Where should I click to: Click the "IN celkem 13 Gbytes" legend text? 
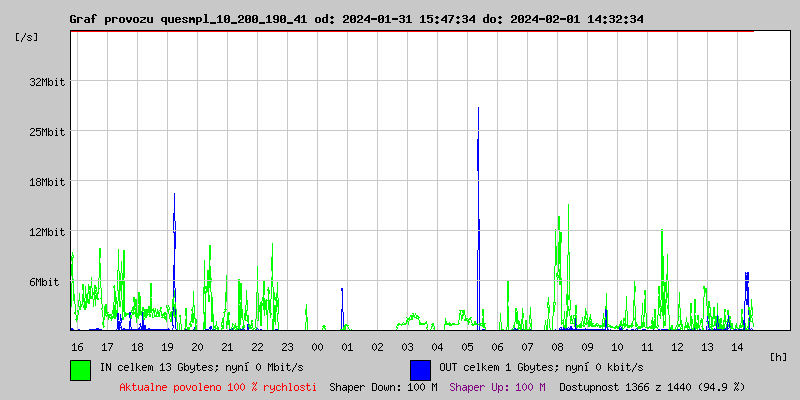(x=159, y=367)
